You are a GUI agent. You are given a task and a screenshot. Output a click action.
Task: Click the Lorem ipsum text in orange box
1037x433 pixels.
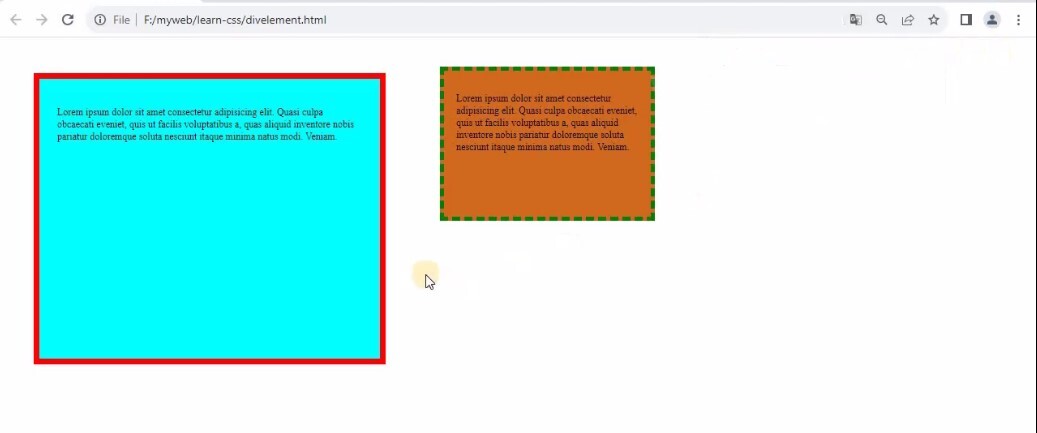[547, 122]
